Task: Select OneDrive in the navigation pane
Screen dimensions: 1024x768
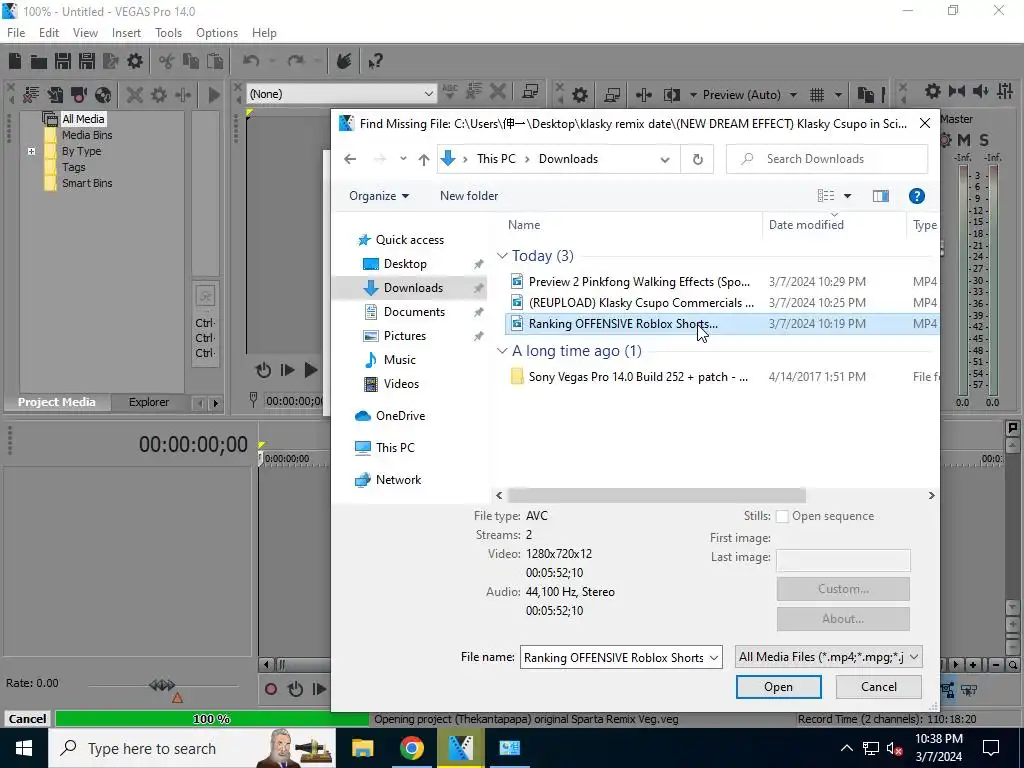Action: (x=400, y=416)
